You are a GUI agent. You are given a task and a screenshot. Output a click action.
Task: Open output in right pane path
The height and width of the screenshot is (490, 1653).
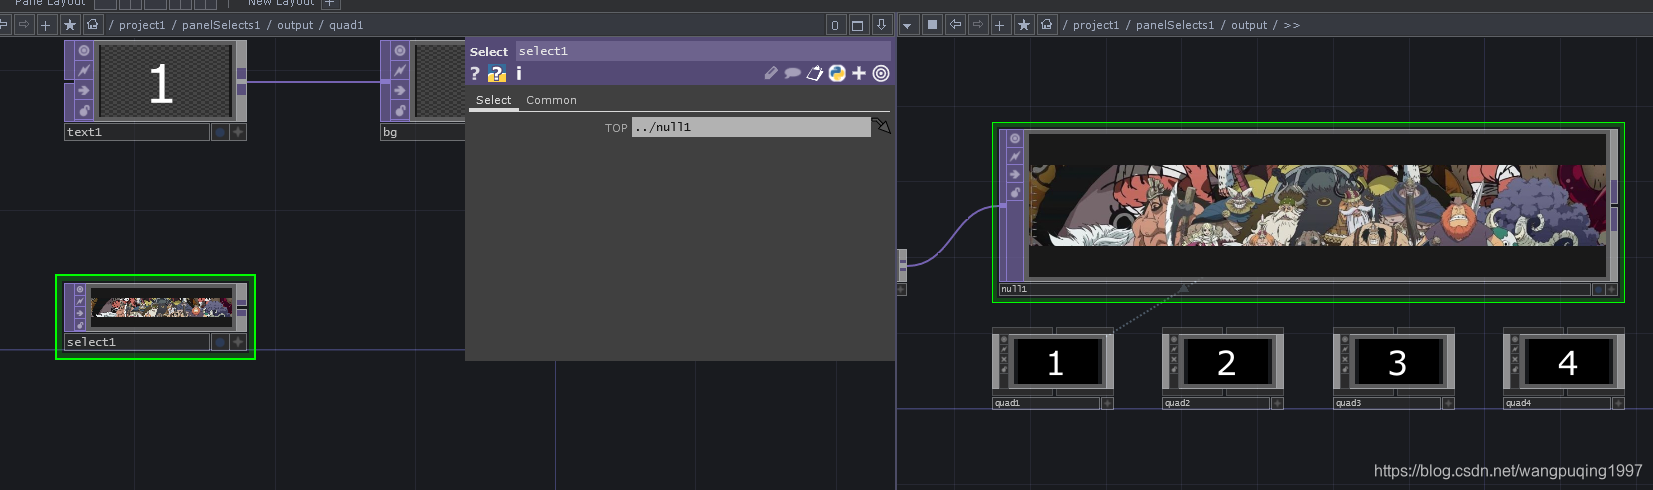[1249, 25]
